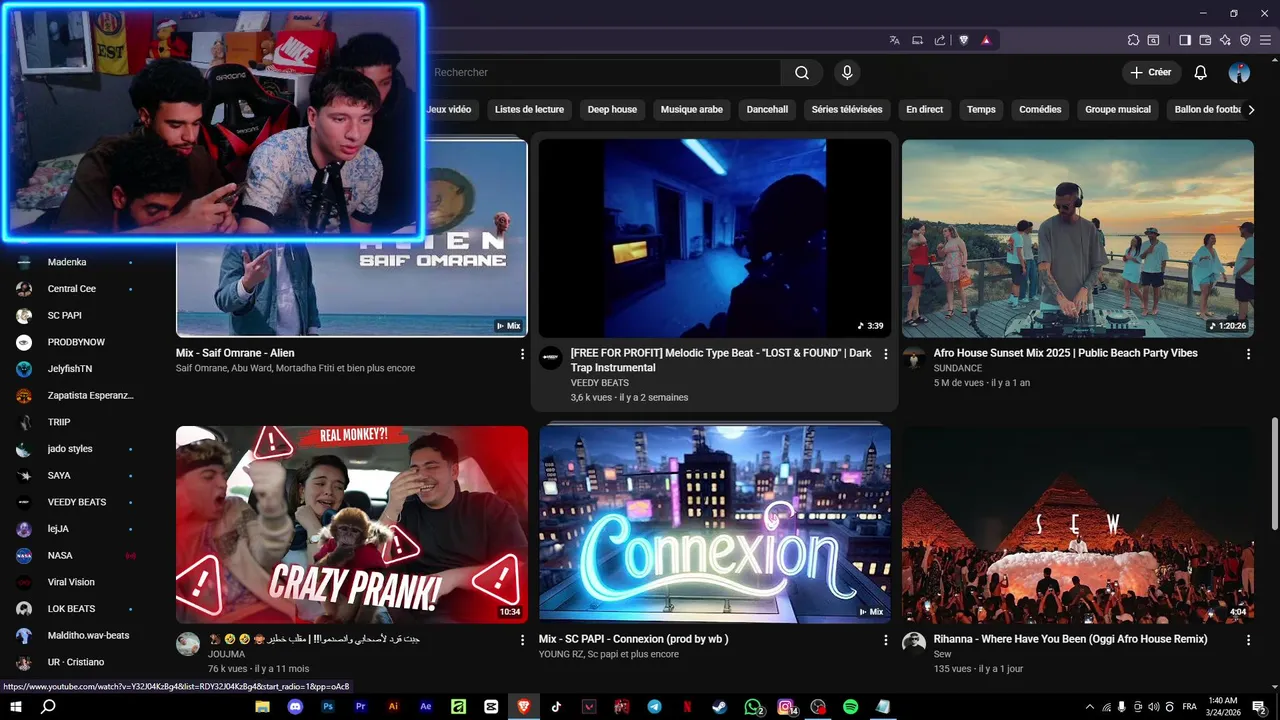The height and width of the screenshot is (720, 1280).
Task: Open the Brave hamburger main menu
Action: pyautogui.click(x=1265, y=40)
